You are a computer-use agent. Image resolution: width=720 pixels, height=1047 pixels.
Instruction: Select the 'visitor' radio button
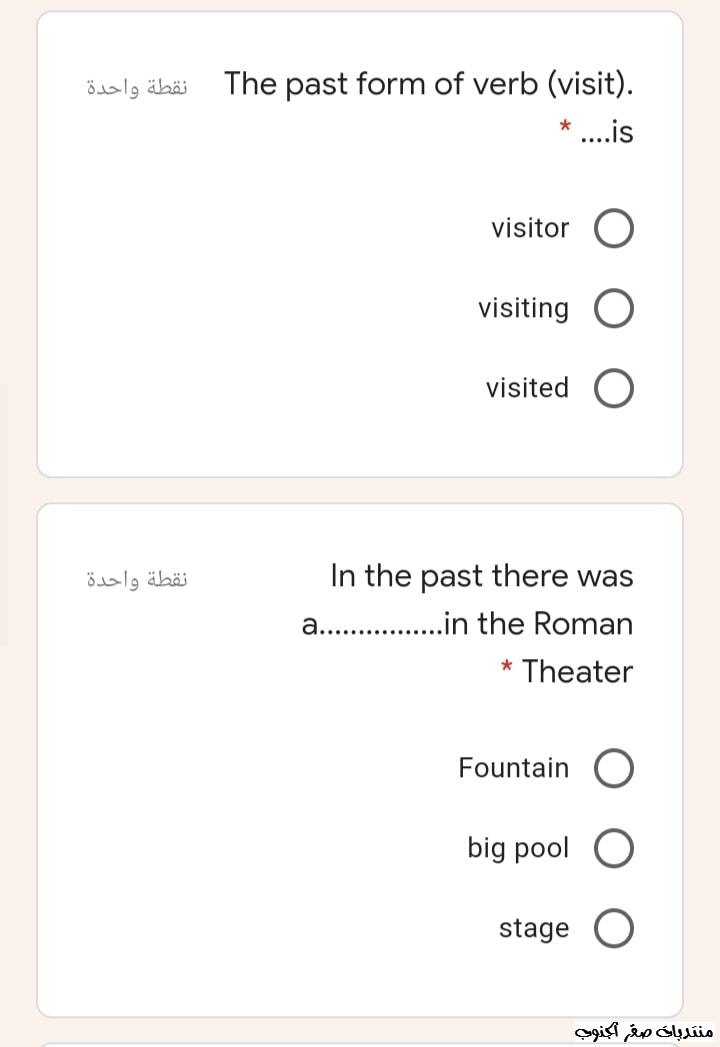pyautogui.click(x=614, y=229)
